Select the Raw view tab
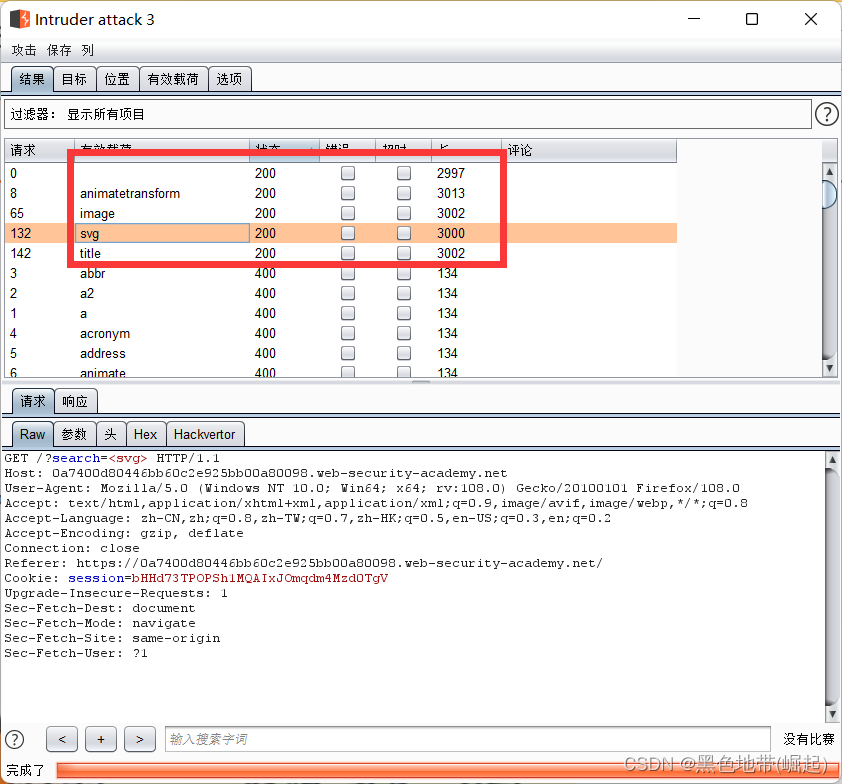842x784 pixels. click(x=32, y=434)
